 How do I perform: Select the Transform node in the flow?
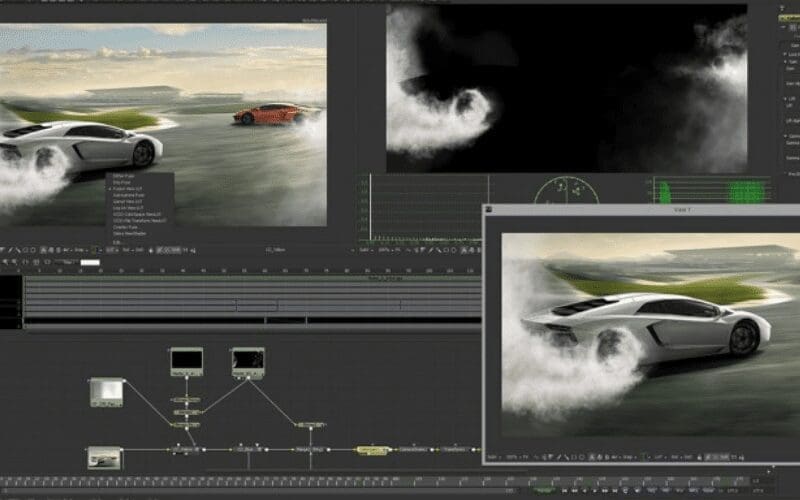[454, 449]
